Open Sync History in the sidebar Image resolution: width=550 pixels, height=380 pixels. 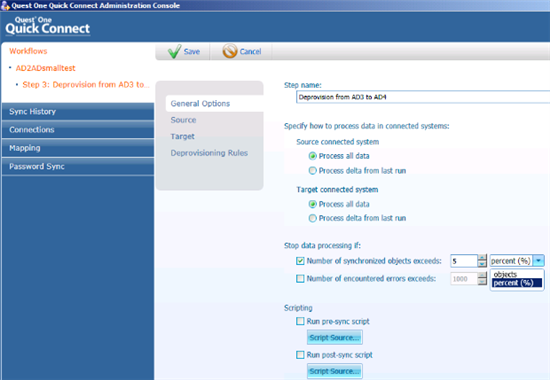78,112
